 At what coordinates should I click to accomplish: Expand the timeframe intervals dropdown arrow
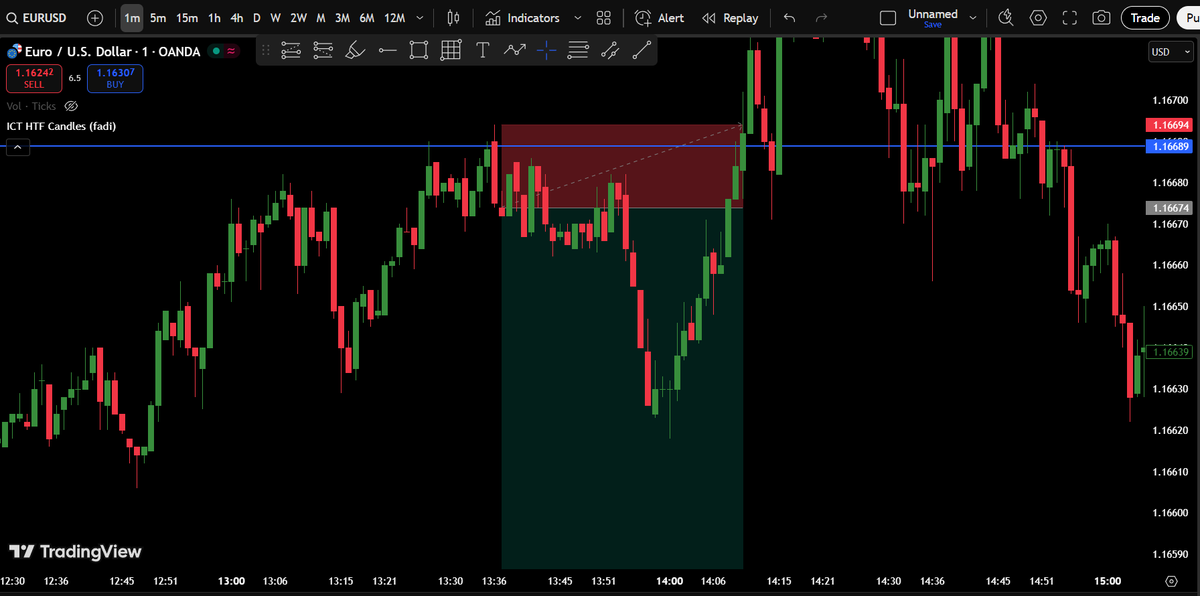(419, 17)
